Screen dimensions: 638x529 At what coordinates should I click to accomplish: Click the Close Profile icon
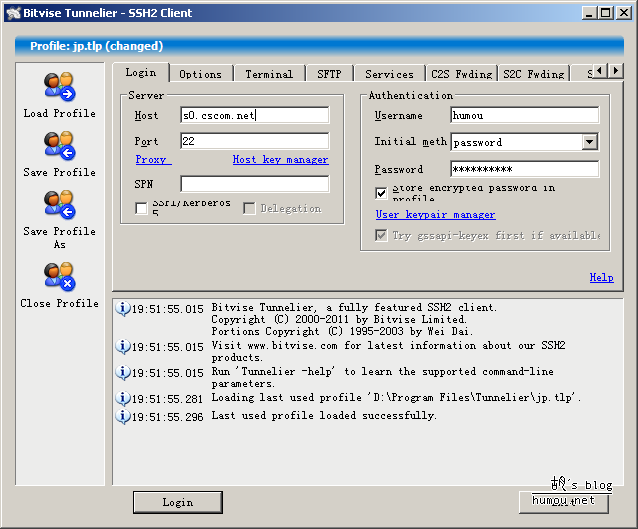60,277
